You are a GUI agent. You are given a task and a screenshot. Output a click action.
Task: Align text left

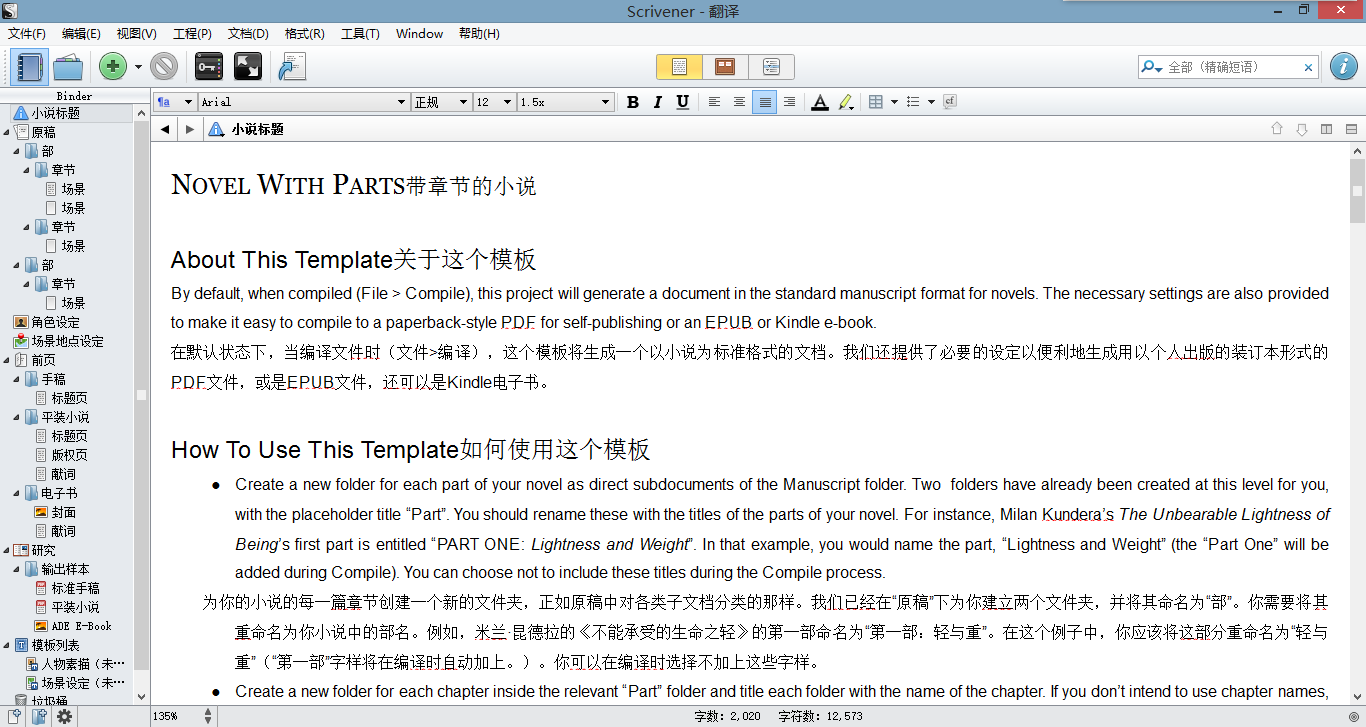click(714, 102)
